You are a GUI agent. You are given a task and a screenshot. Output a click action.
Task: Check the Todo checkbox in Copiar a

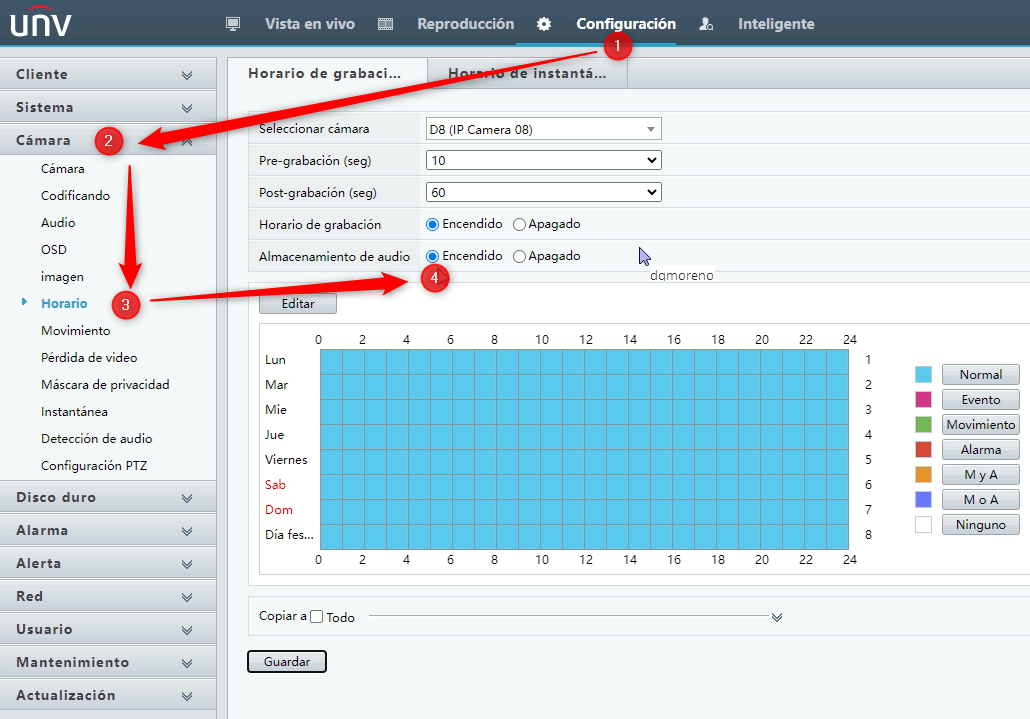[x=315, y=617]
